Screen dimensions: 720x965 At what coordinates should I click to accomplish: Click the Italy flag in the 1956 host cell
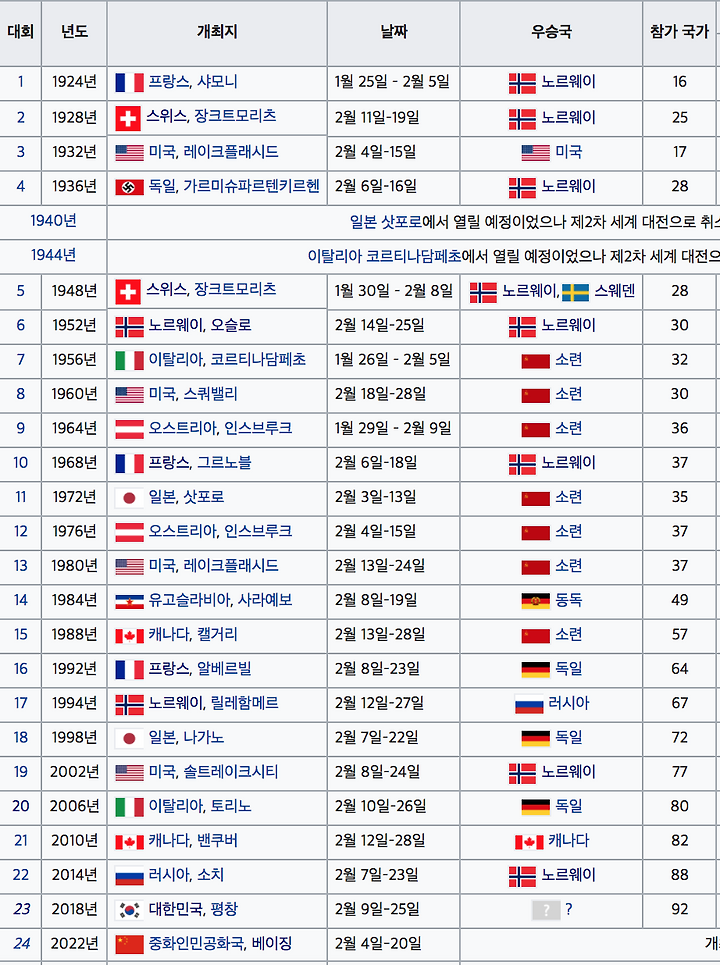[x=129, y=360]
